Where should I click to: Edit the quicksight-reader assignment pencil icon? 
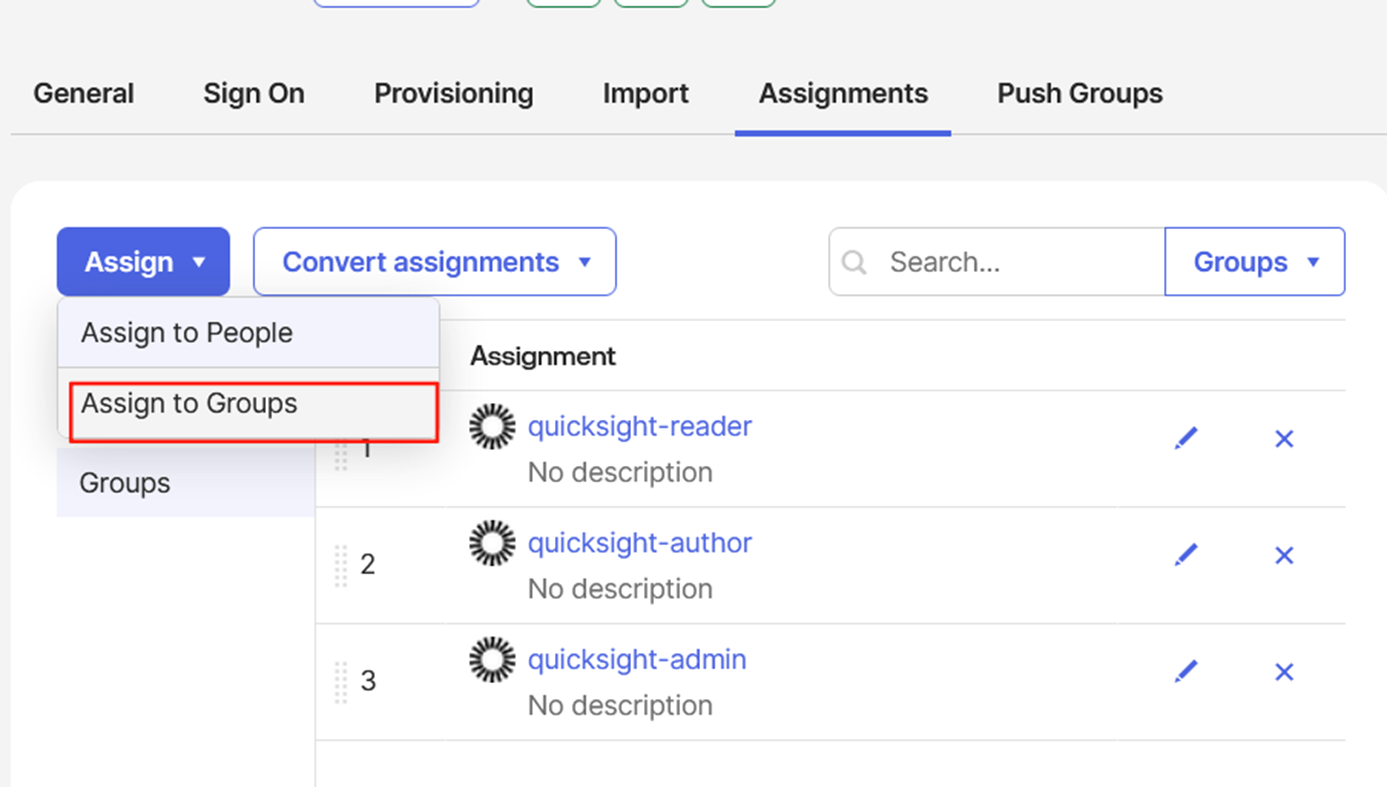[x=1186, y=438]
